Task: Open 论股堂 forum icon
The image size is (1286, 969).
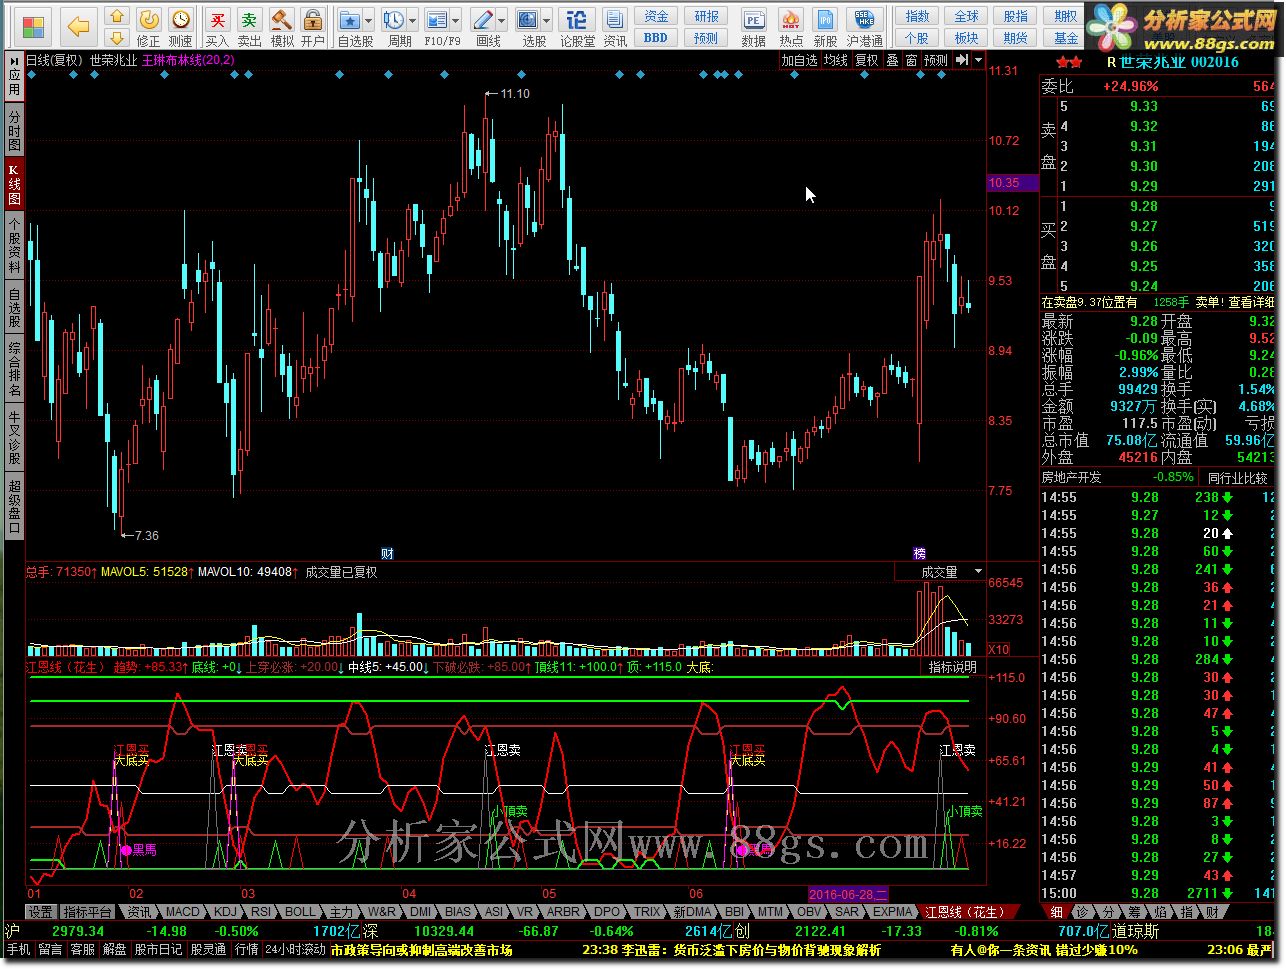Action: [x=577, y=27]
